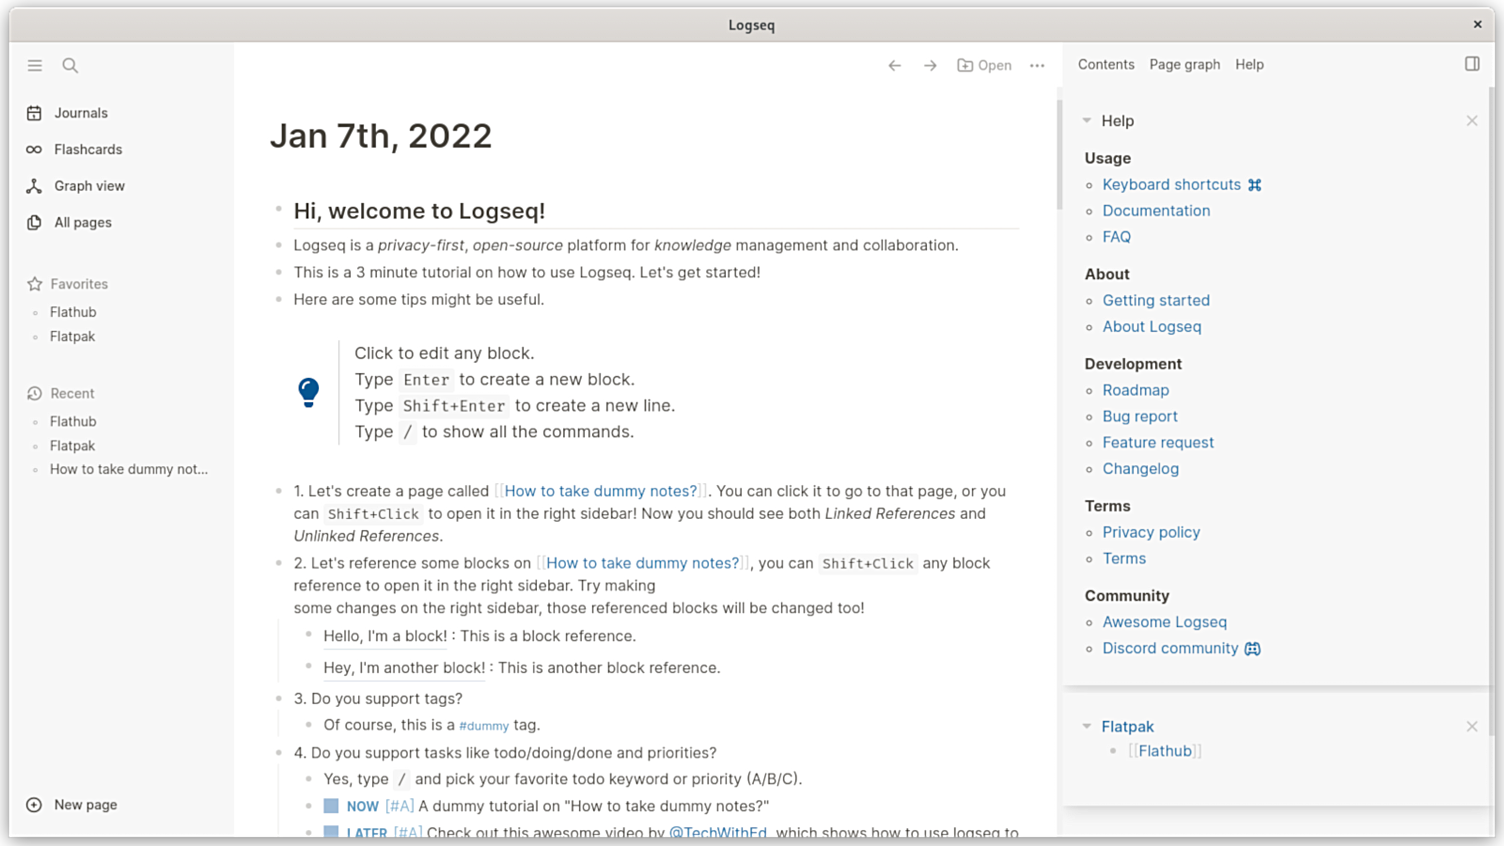The height and width of the screenshot is (846, 1504).
Task: Click the blue lightbulb tip icon
Action: click(x=309, y=392)
